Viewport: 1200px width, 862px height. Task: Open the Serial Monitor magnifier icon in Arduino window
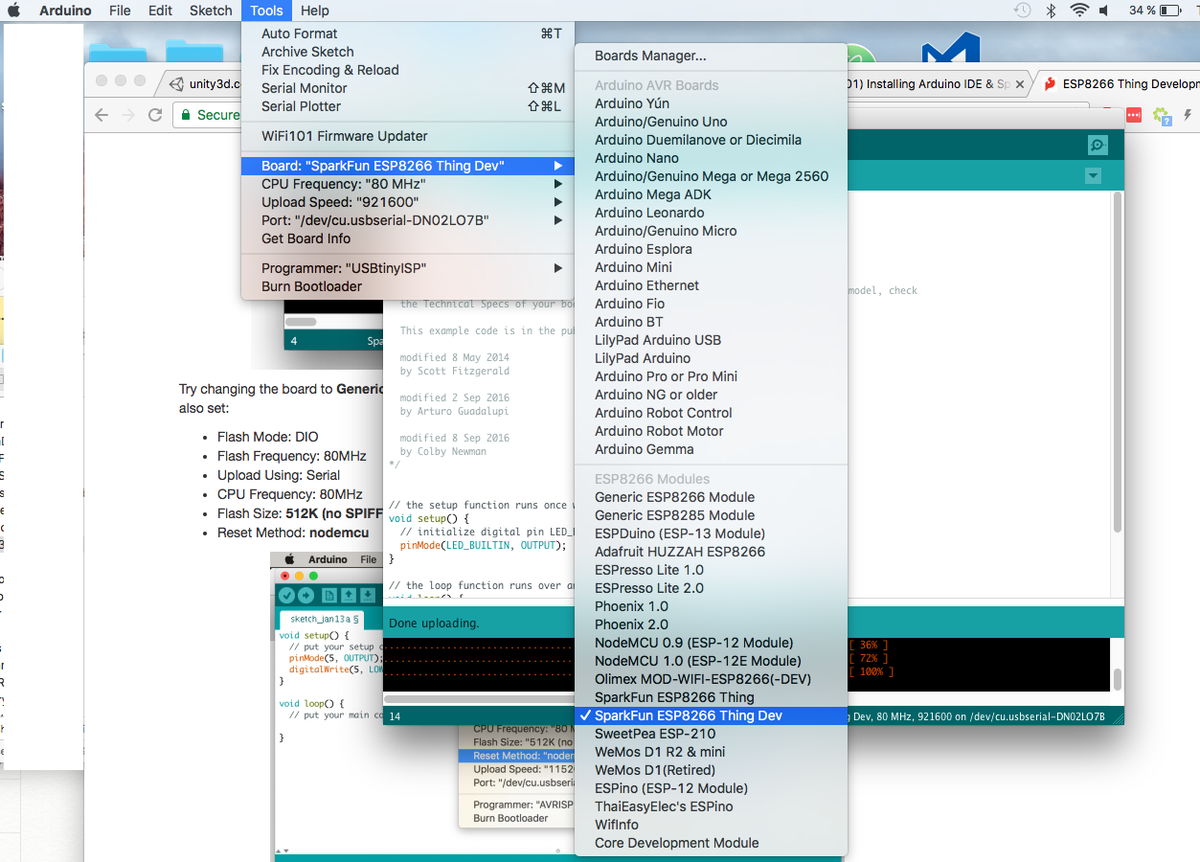coord(1097,145)
